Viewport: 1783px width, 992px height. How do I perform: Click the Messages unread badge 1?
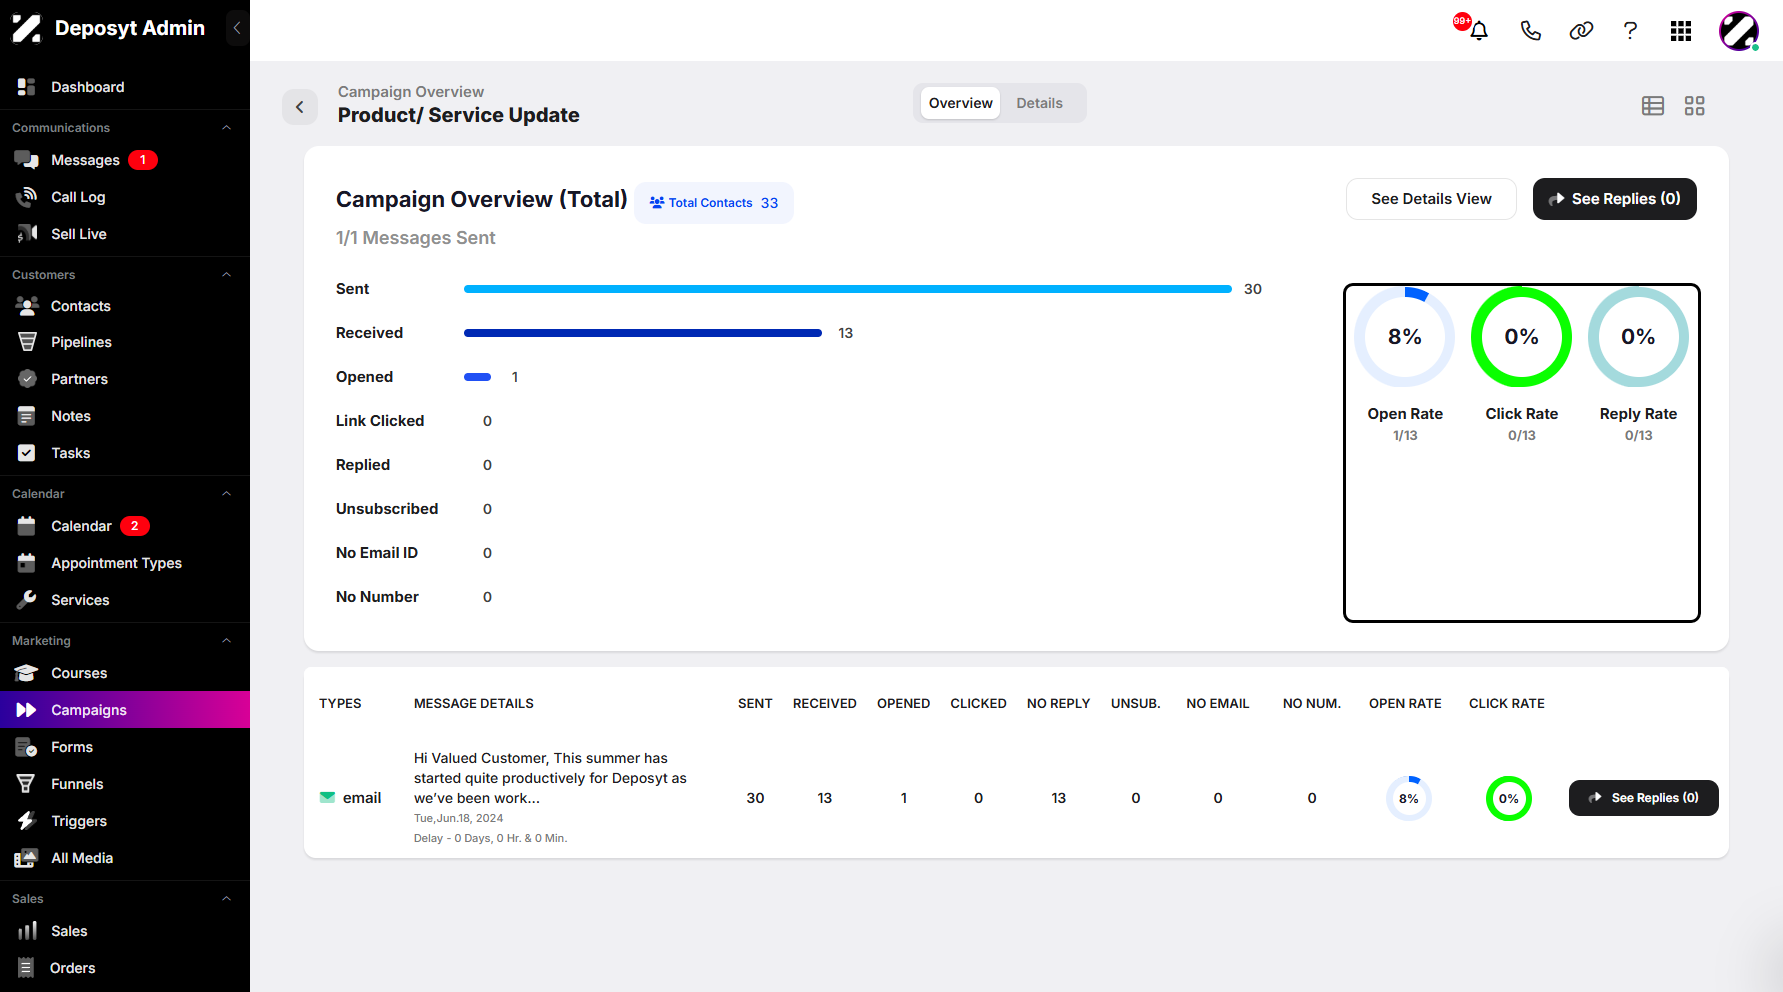point(143,160)
